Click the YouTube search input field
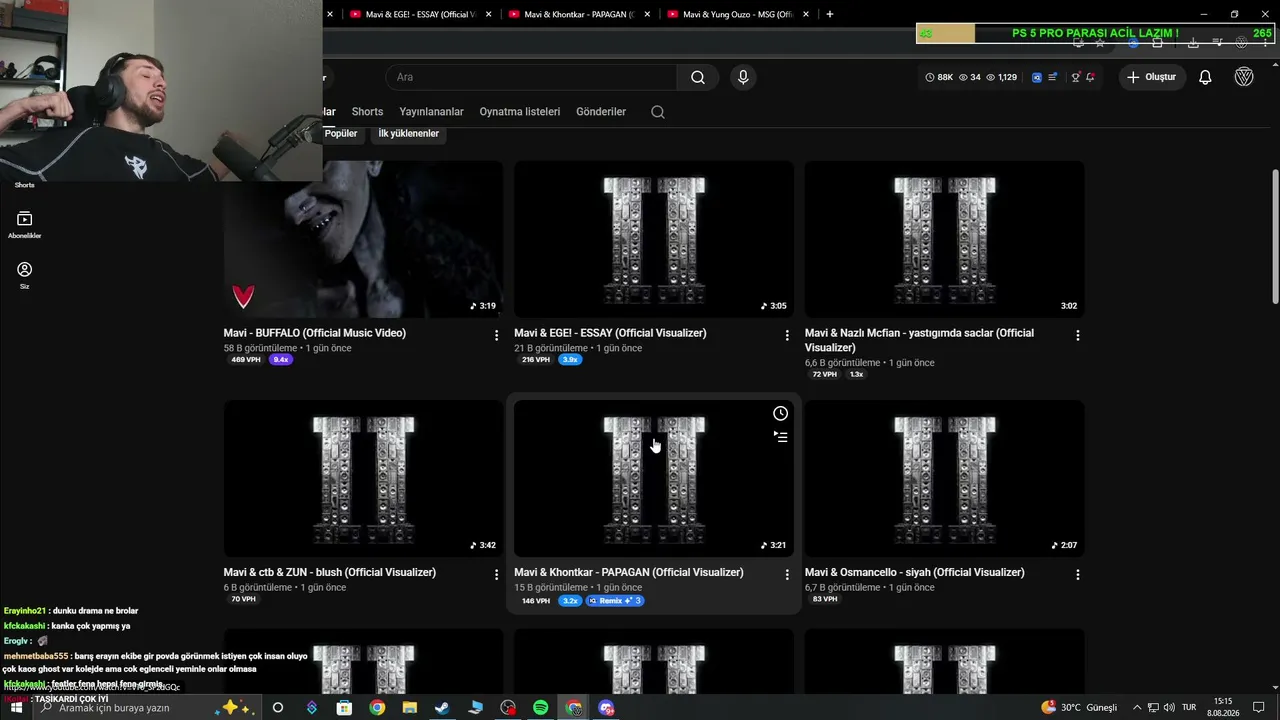The height and width of the screenshot is (720, 1280). tap(531, 77)
